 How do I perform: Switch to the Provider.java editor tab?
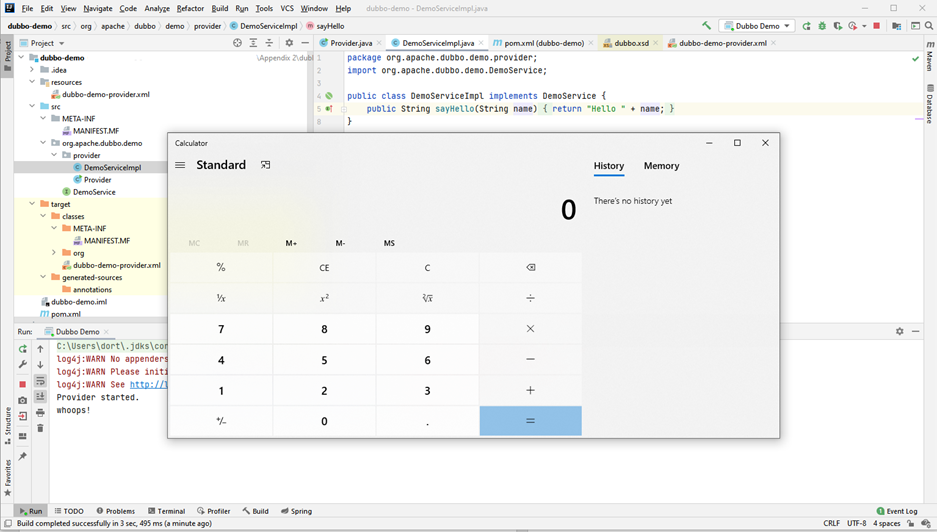point(351,43)
